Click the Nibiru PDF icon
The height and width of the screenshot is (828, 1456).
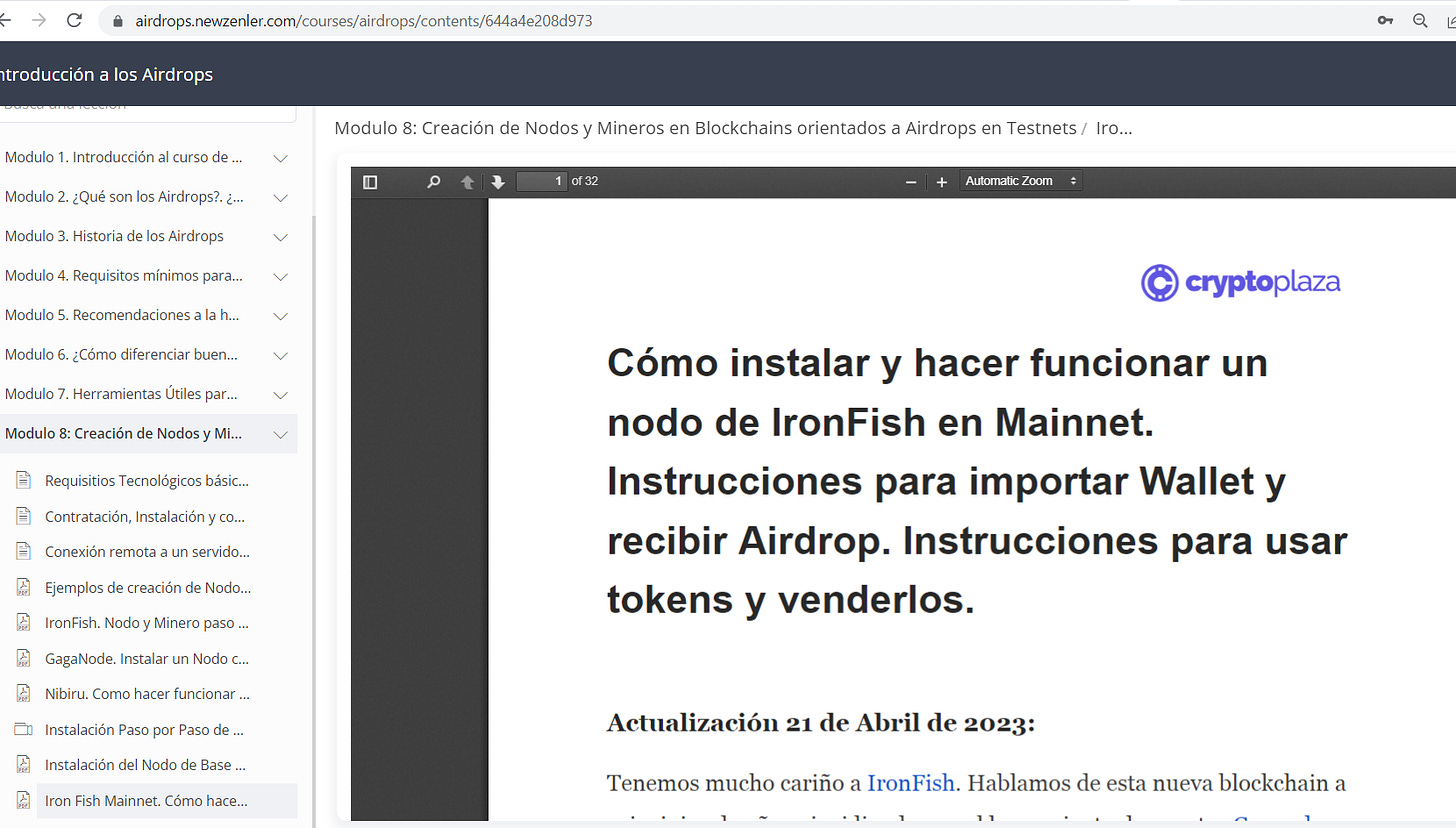24,694
